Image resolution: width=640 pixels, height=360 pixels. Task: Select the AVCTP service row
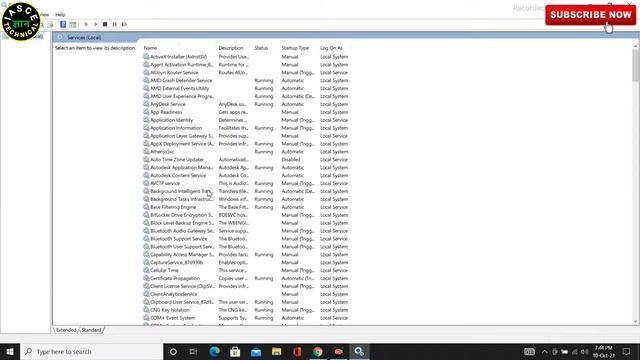246,183
